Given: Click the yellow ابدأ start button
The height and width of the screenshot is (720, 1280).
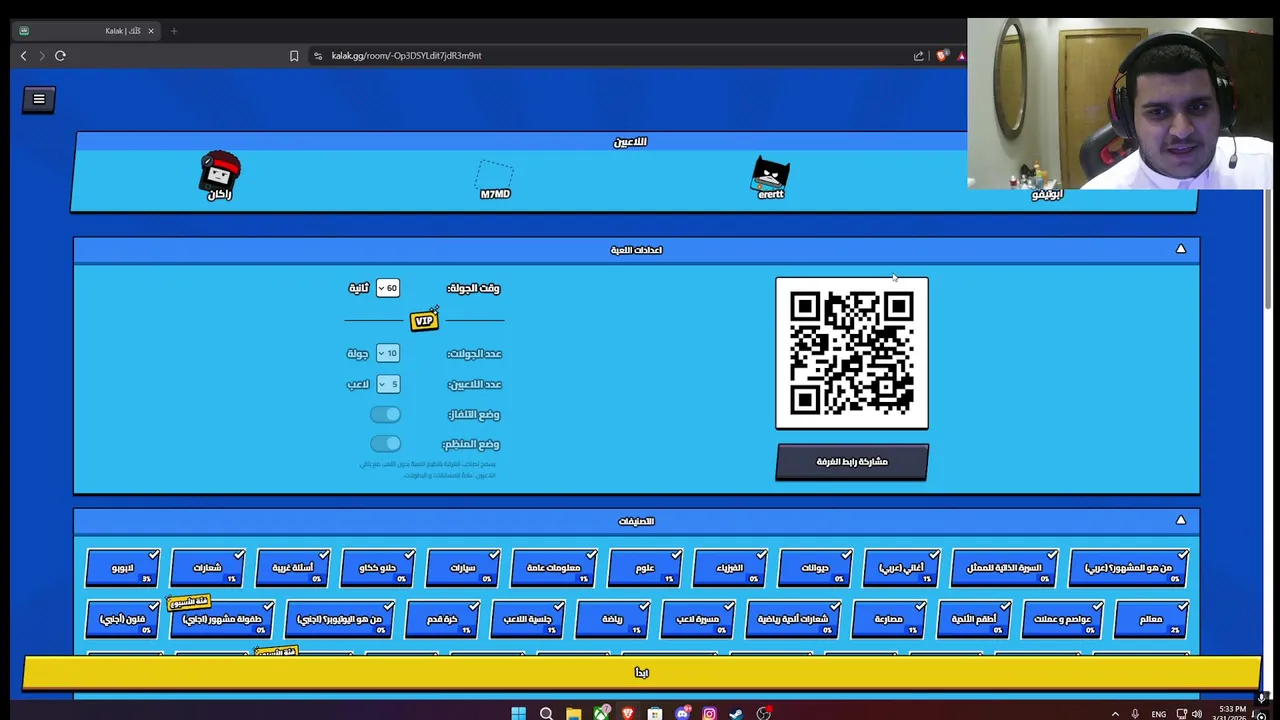Looking at the screenshot, I should tap(641, 673).
